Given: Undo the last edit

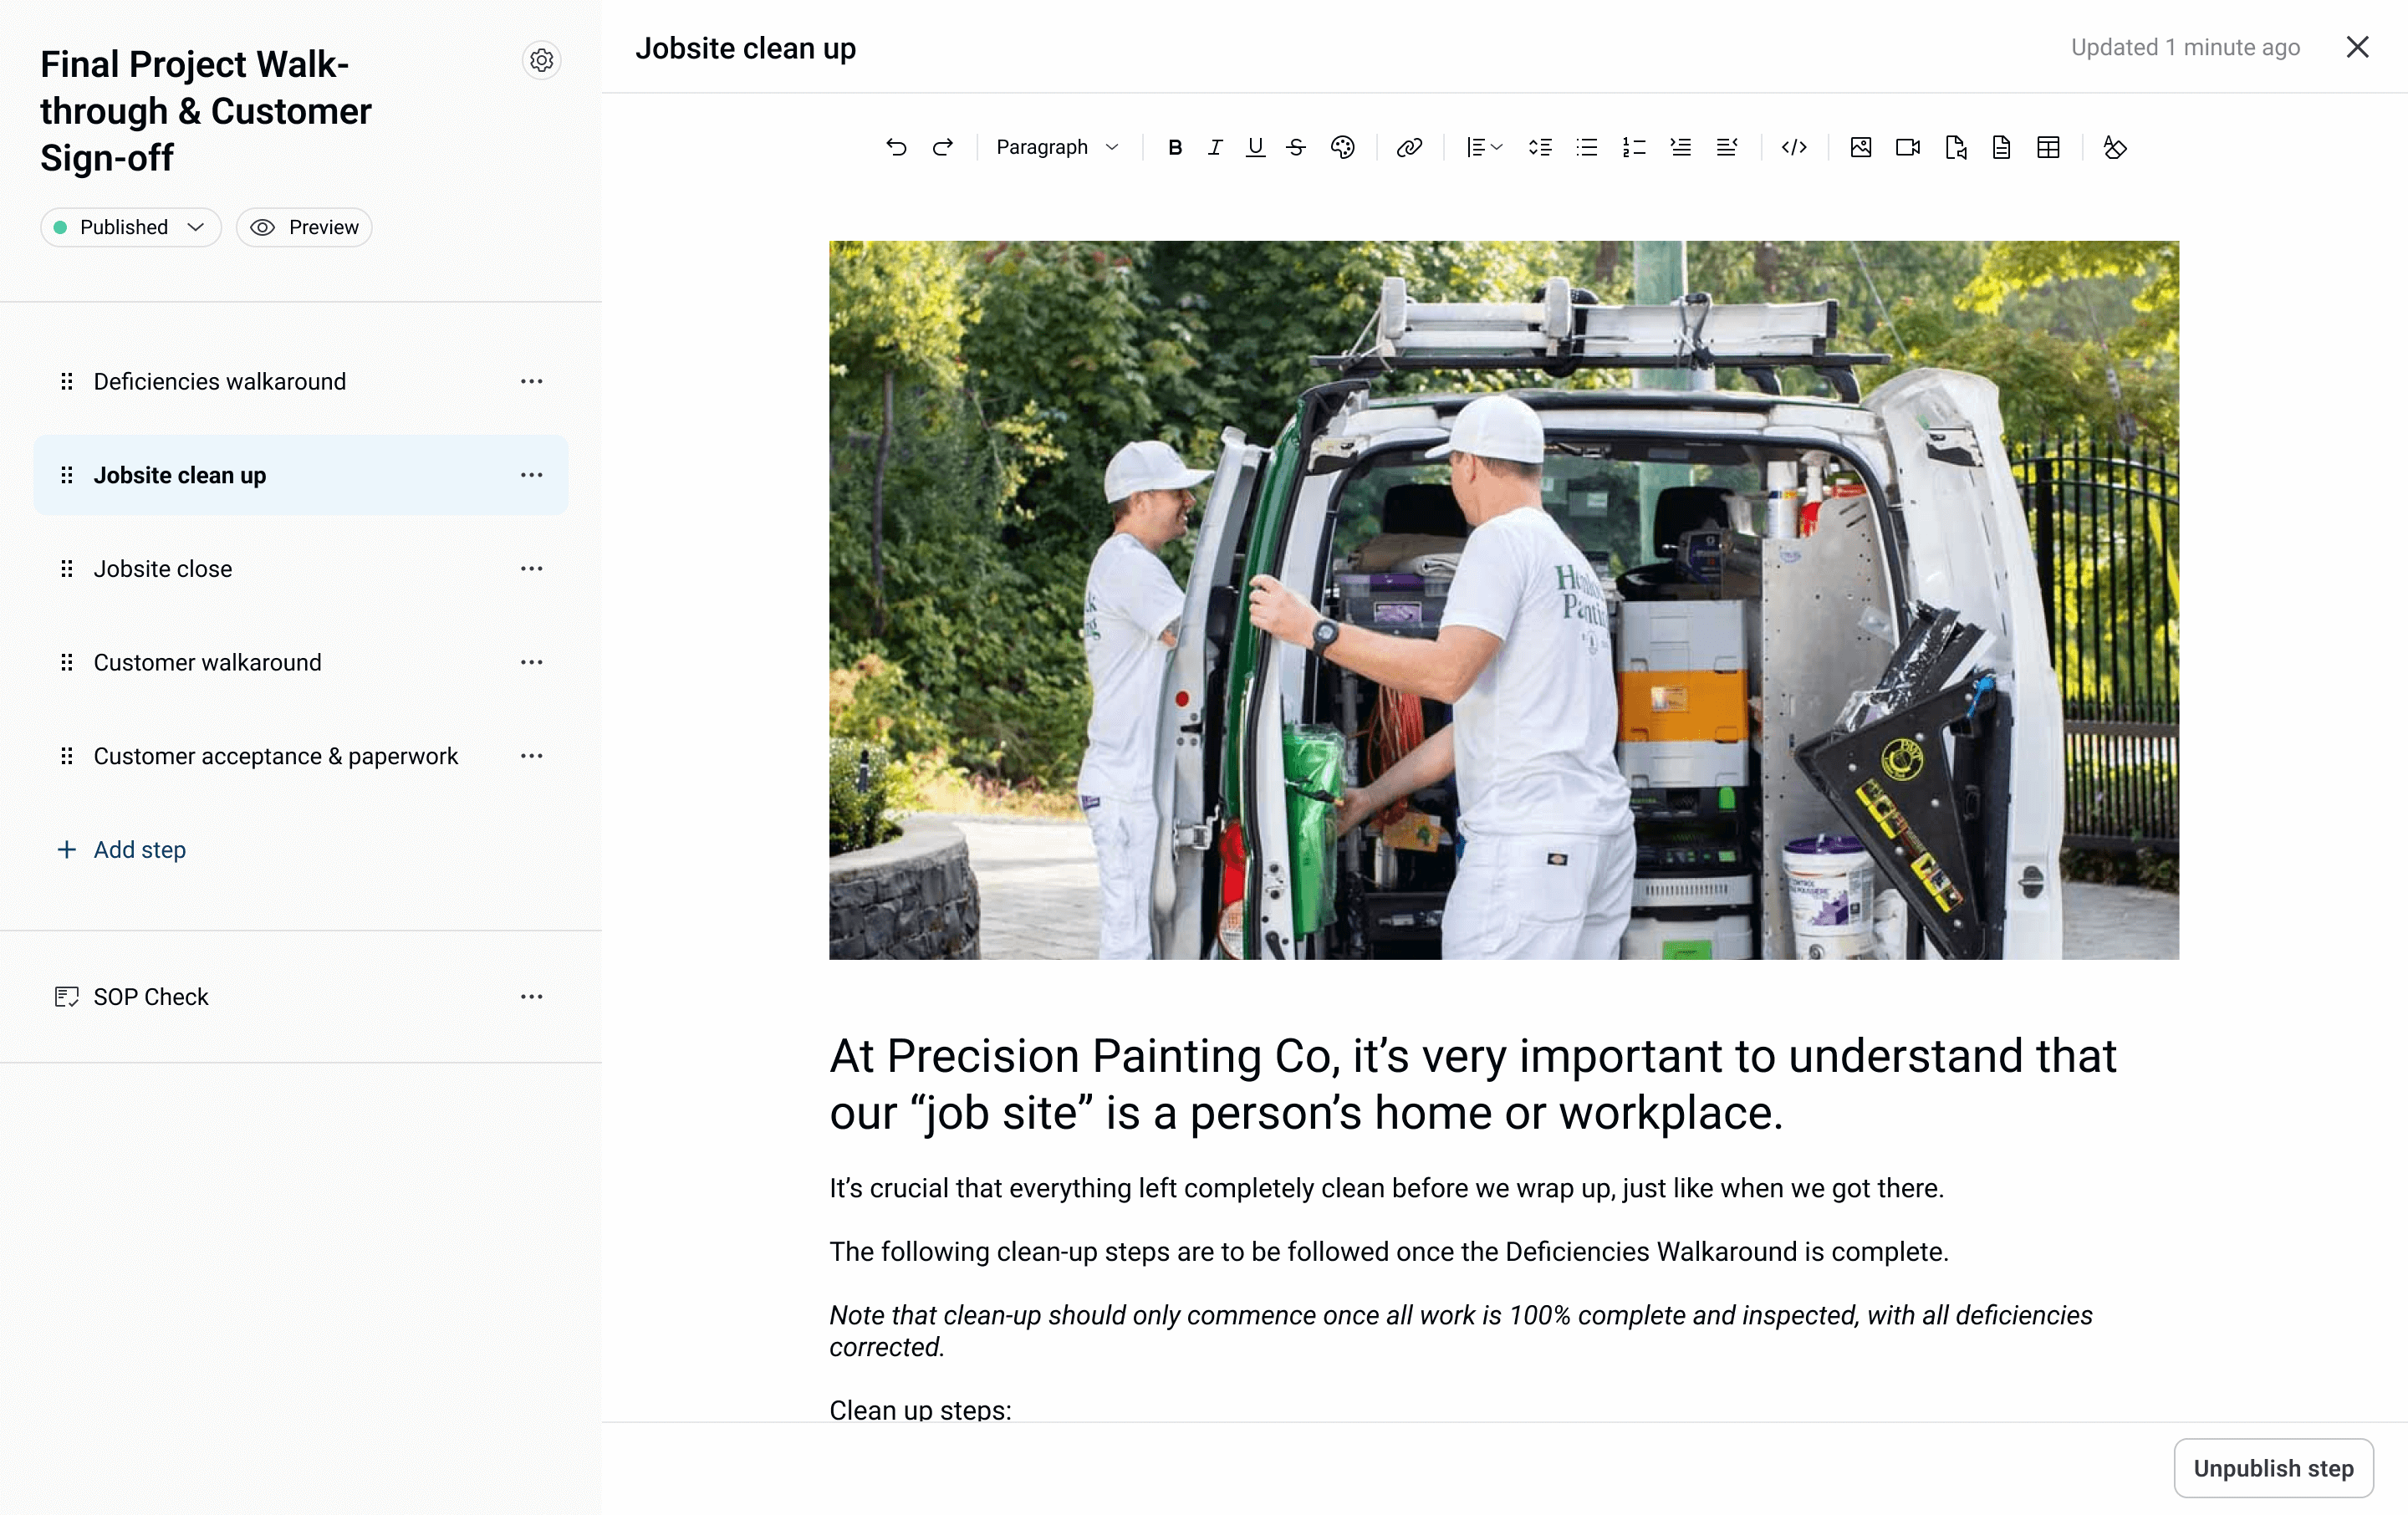Looking at the screenshot, I should [896, 148].
